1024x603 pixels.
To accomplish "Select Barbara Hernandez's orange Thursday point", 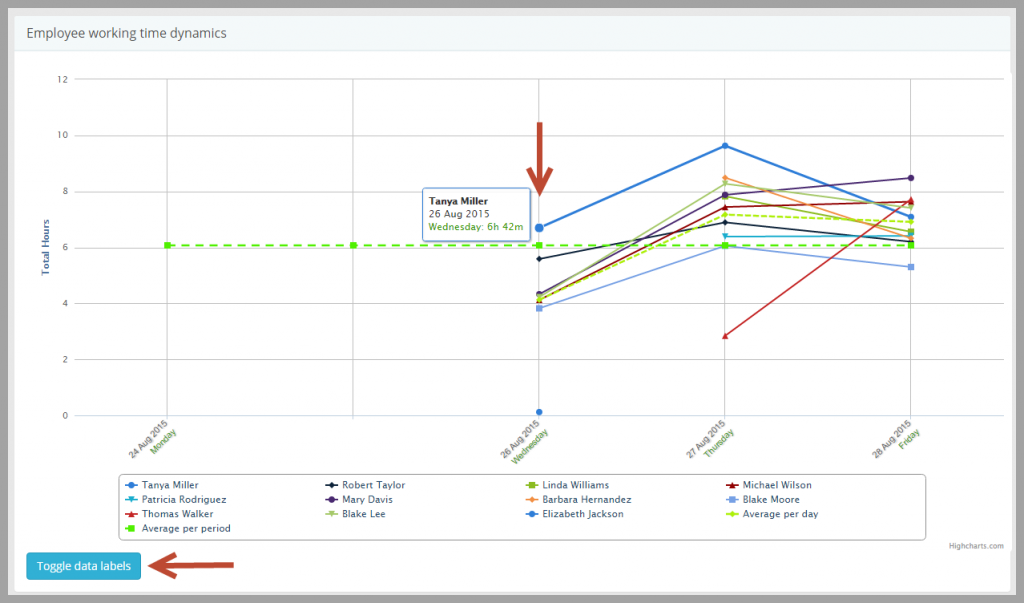I will pos(725,178).
